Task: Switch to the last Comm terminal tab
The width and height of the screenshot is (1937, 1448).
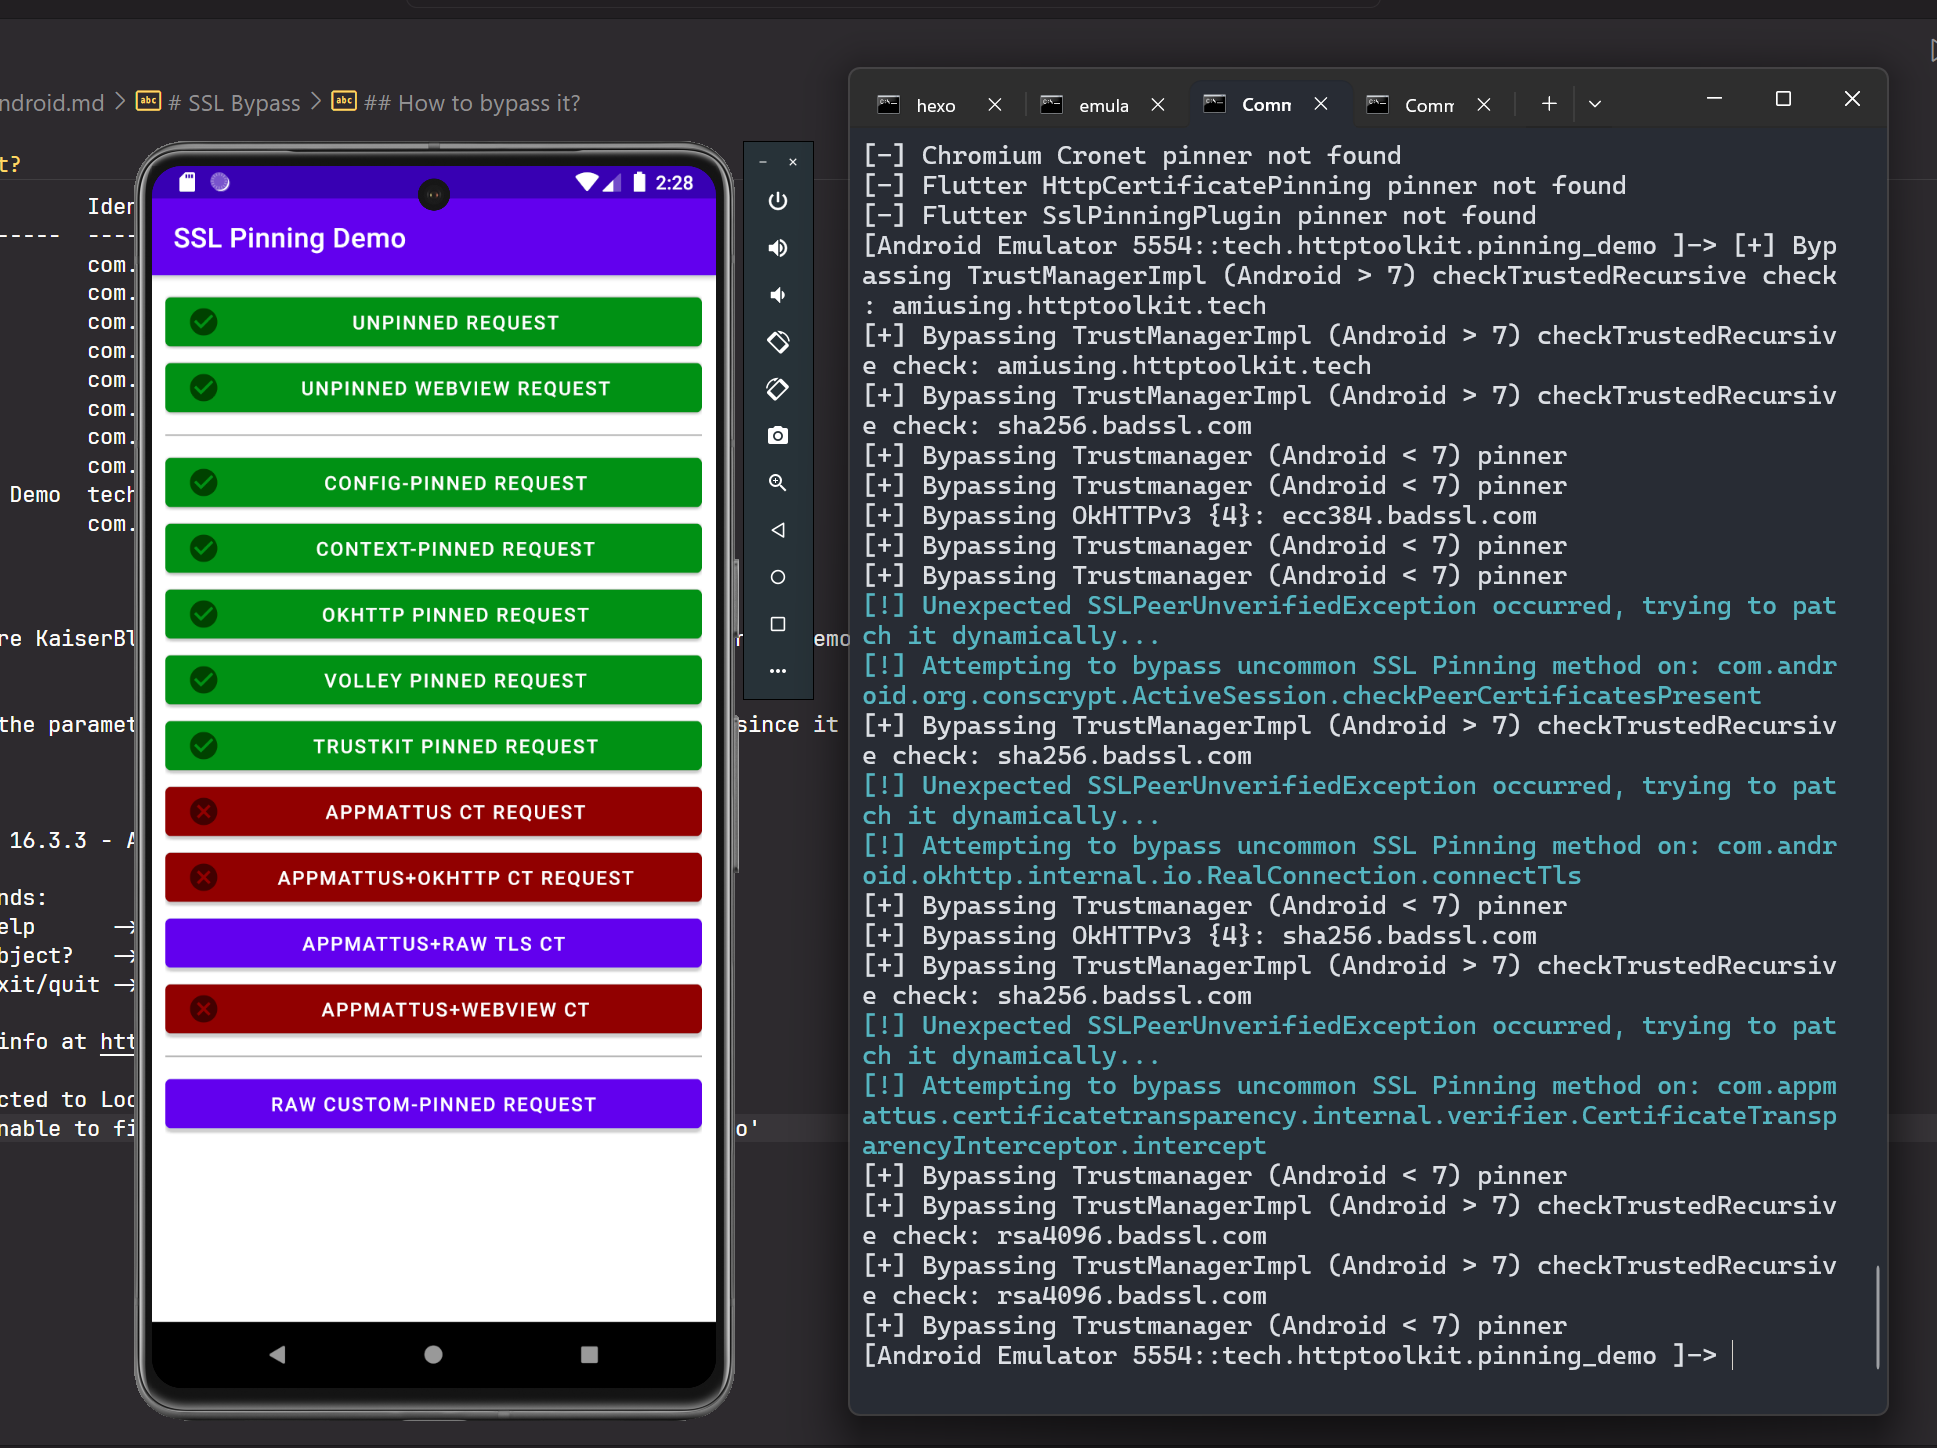Action: click(1429, 105)
